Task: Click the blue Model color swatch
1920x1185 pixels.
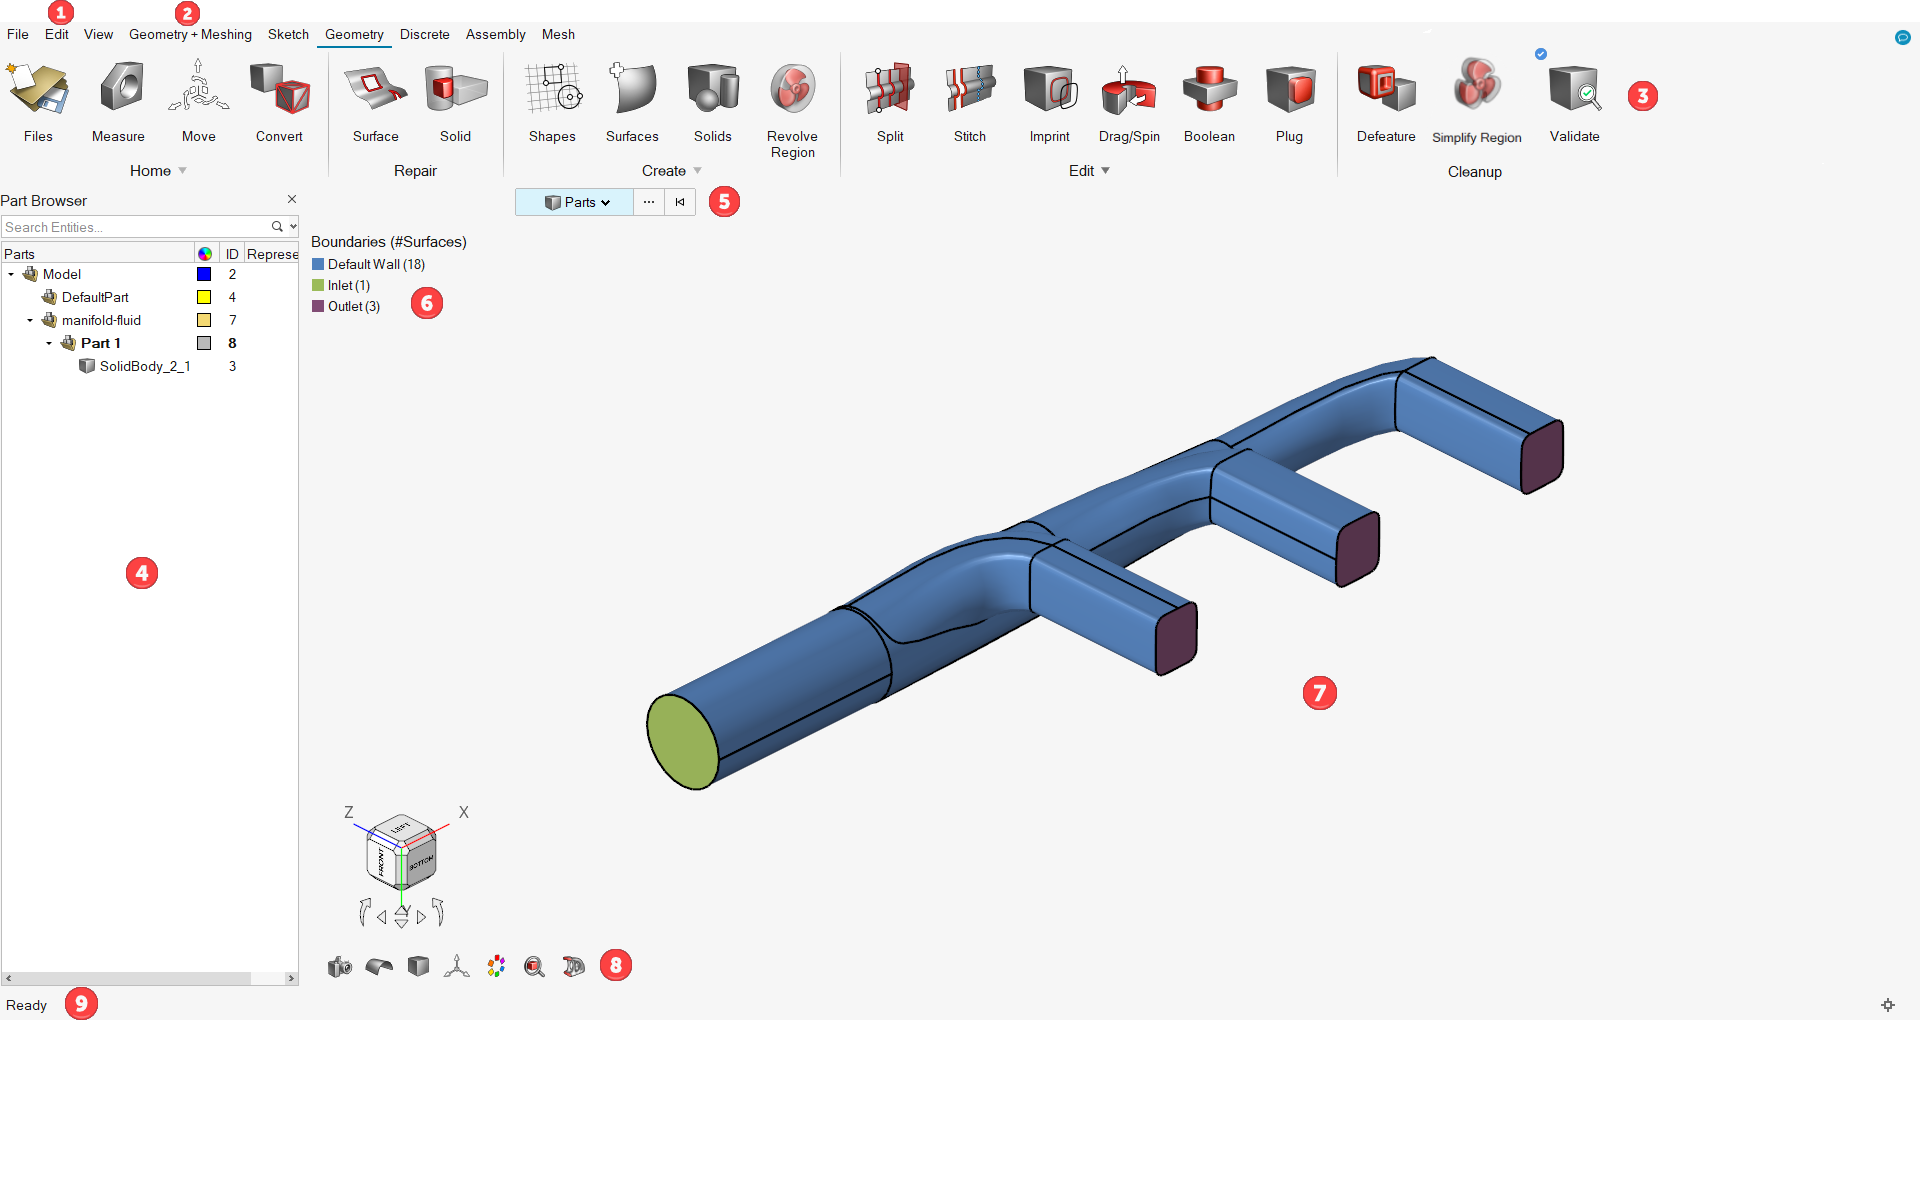Action: (x=204, y=274)
